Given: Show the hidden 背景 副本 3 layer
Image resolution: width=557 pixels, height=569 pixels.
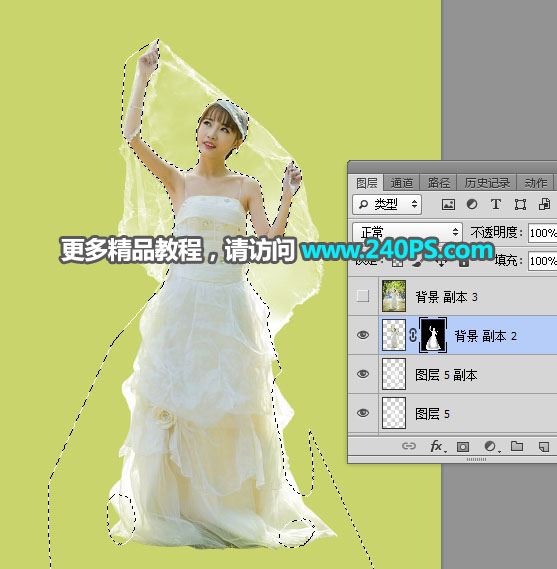Looking at the screenshot, I should click(x=363, y=296).
